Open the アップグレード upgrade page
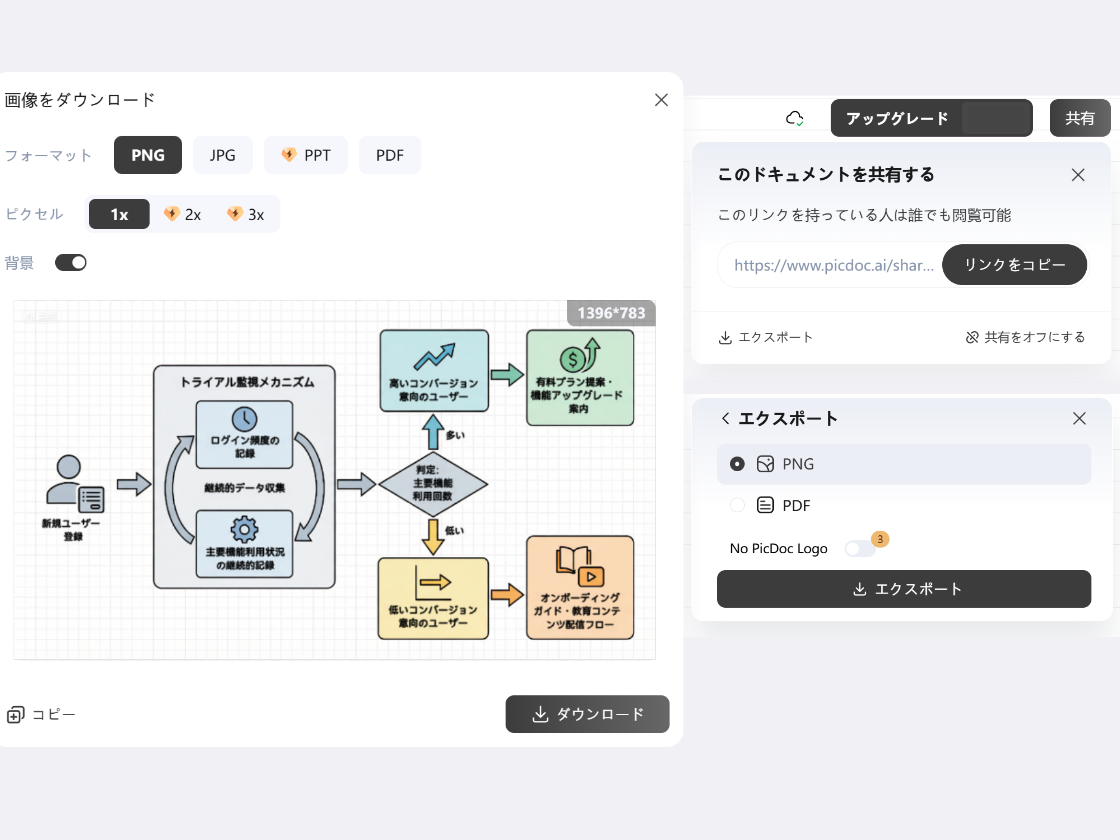This screenshot has width=1120, height=840. [x=895, y=117]
